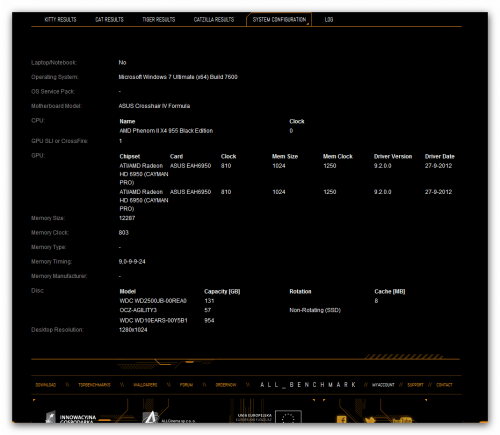Image resolution: width=500 pixels, height=435 pixels.
Task: Visit the Forum footer link
Action: (186, 385)
